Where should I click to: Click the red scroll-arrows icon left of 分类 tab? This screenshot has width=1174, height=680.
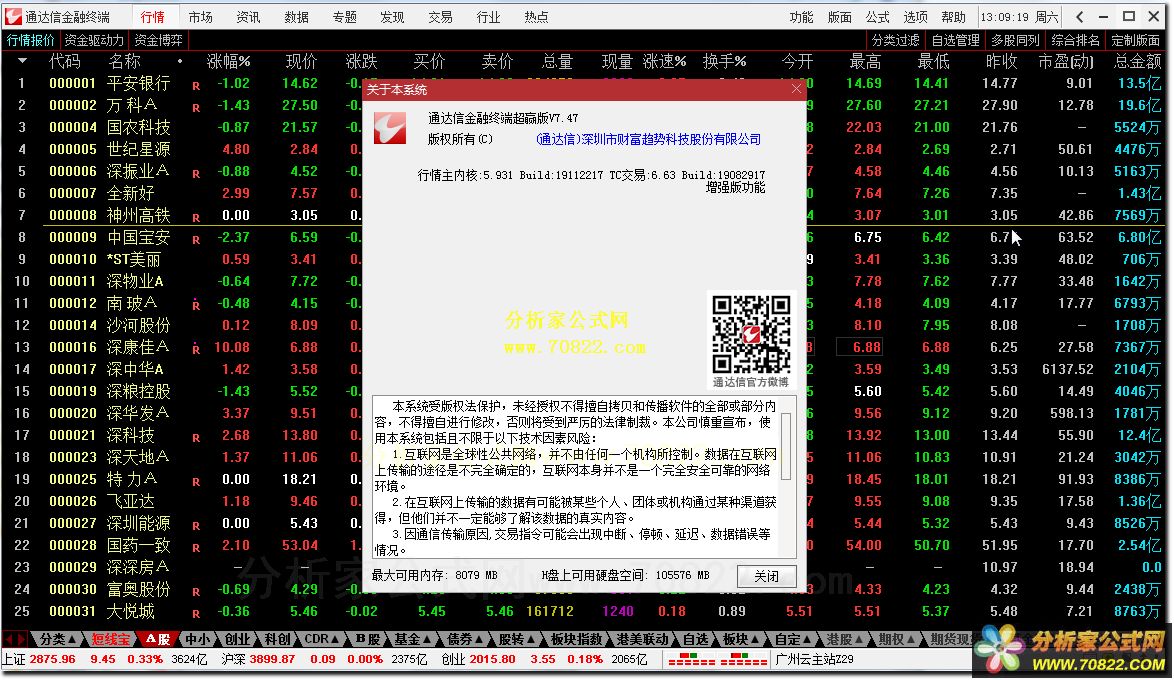pyautogui.click(x=15, y=639)
